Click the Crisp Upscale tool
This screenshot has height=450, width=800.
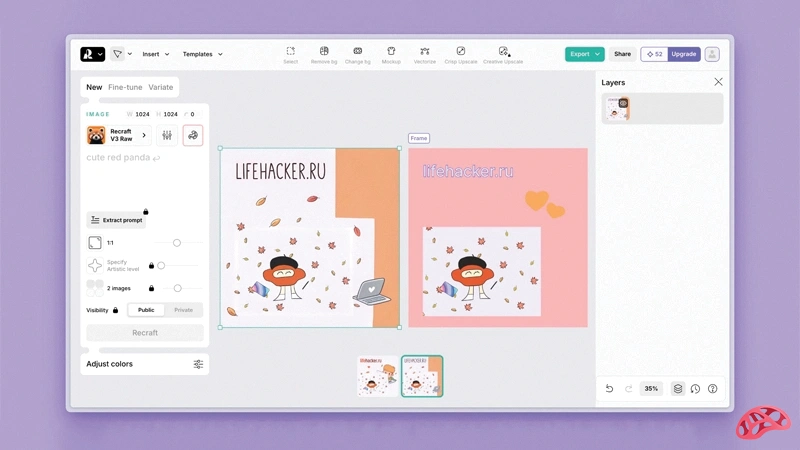click(461, 55)
